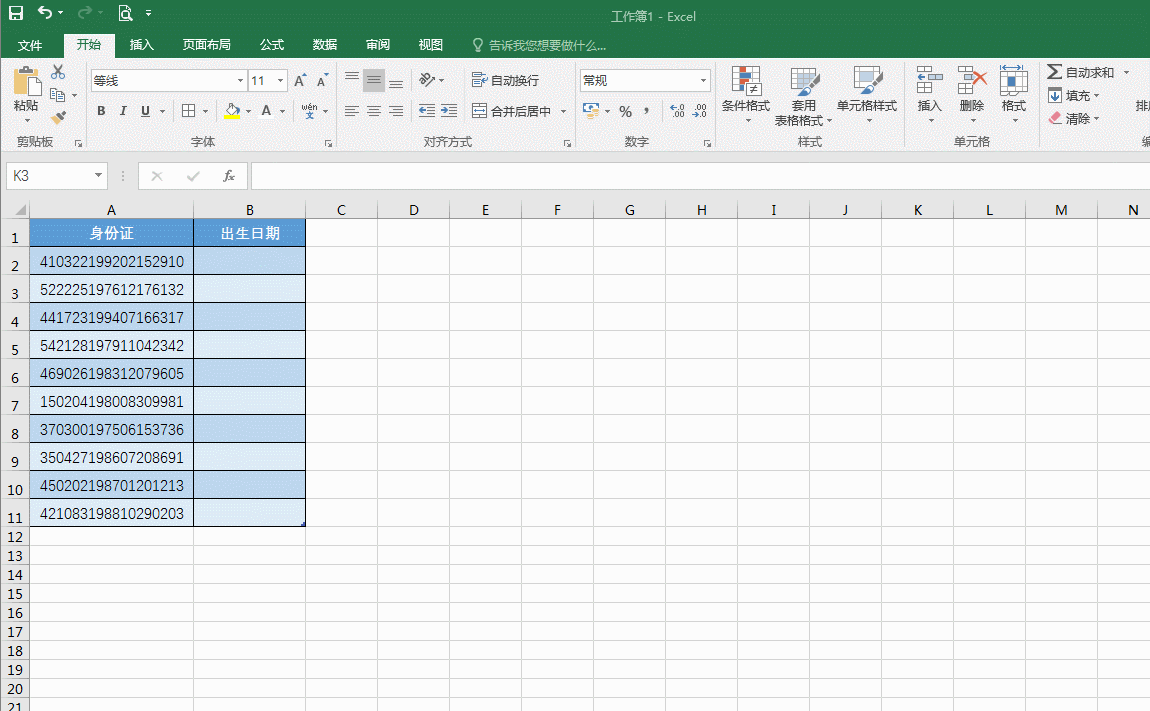
Task: Click the Tell me (告诉我您想要做什么) box
Action: click(539, 45)
